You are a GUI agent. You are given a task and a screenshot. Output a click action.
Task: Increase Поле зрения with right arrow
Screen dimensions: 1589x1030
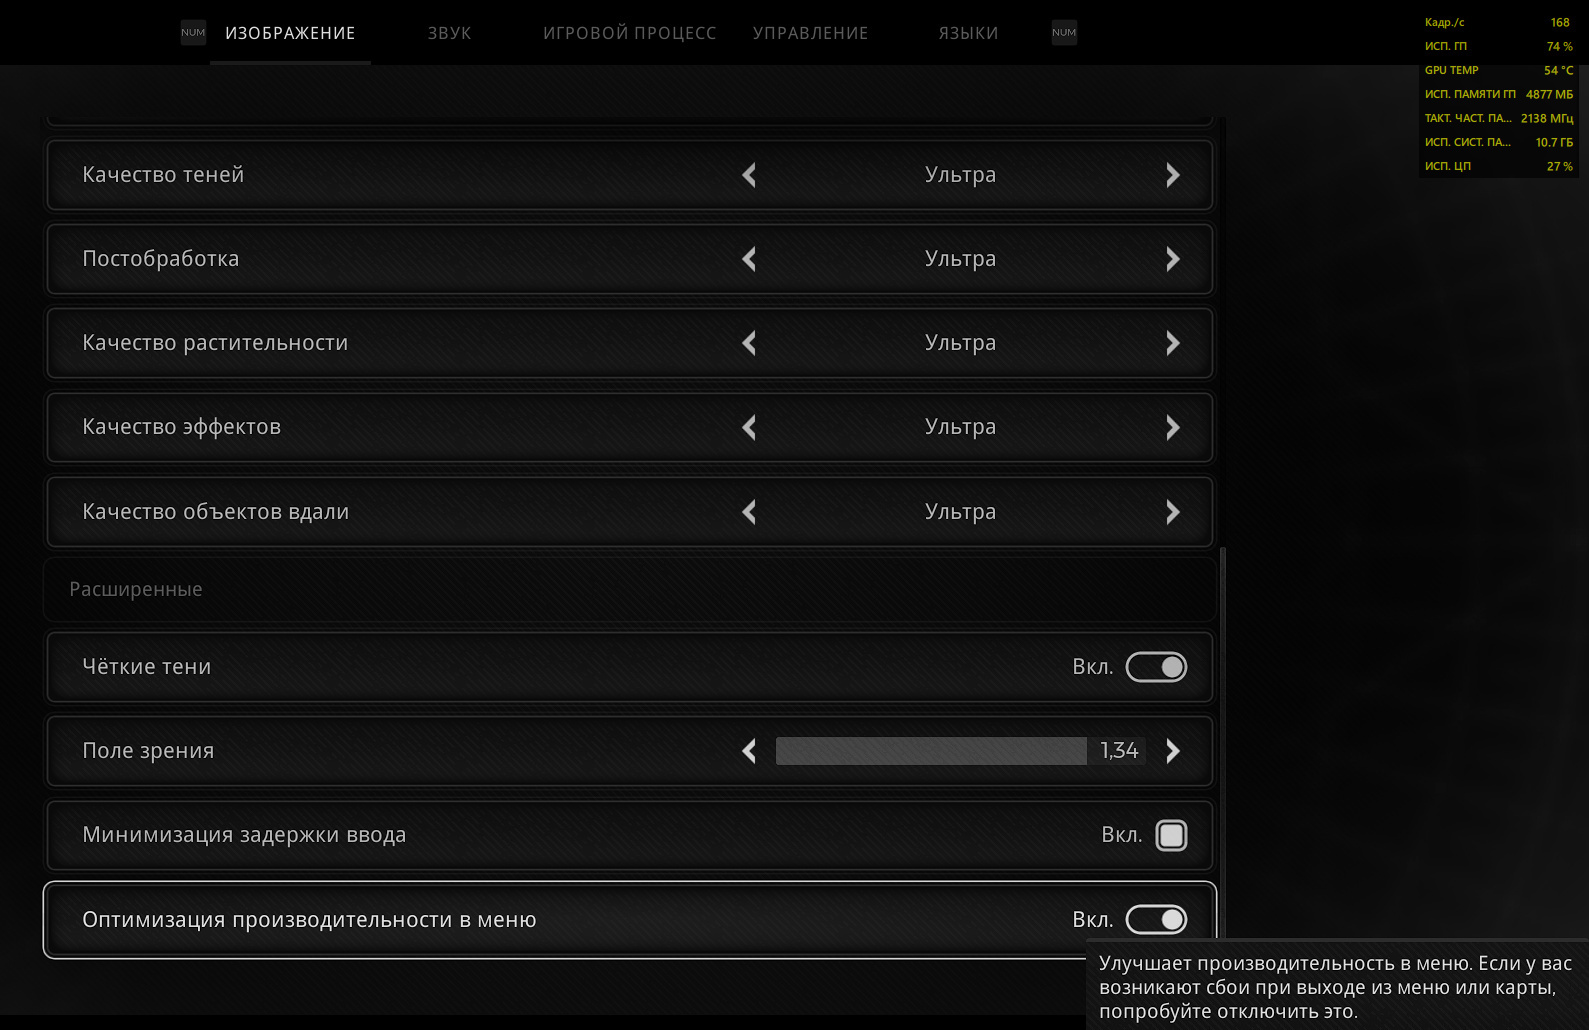pos(1172,751)
